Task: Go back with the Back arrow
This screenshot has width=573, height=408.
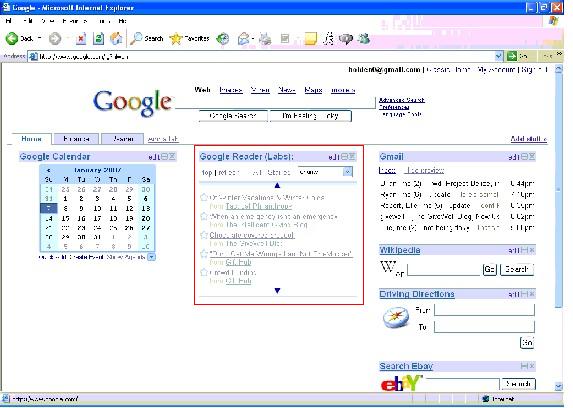Action: (12, 38)
